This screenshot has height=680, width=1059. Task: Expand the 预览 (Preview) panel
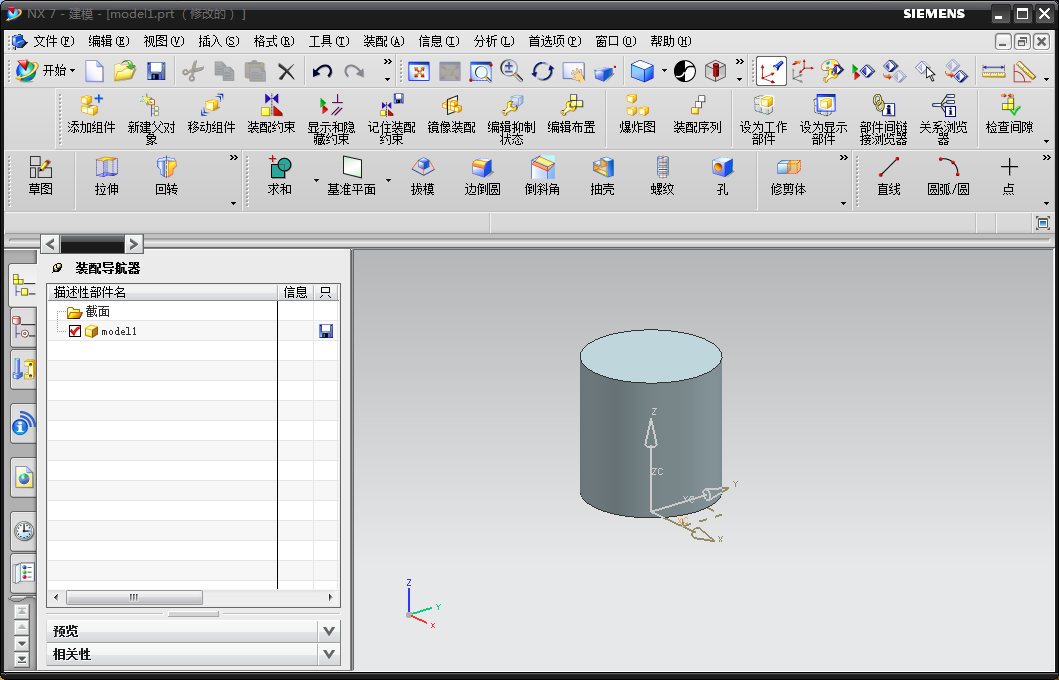click(328, 631)
